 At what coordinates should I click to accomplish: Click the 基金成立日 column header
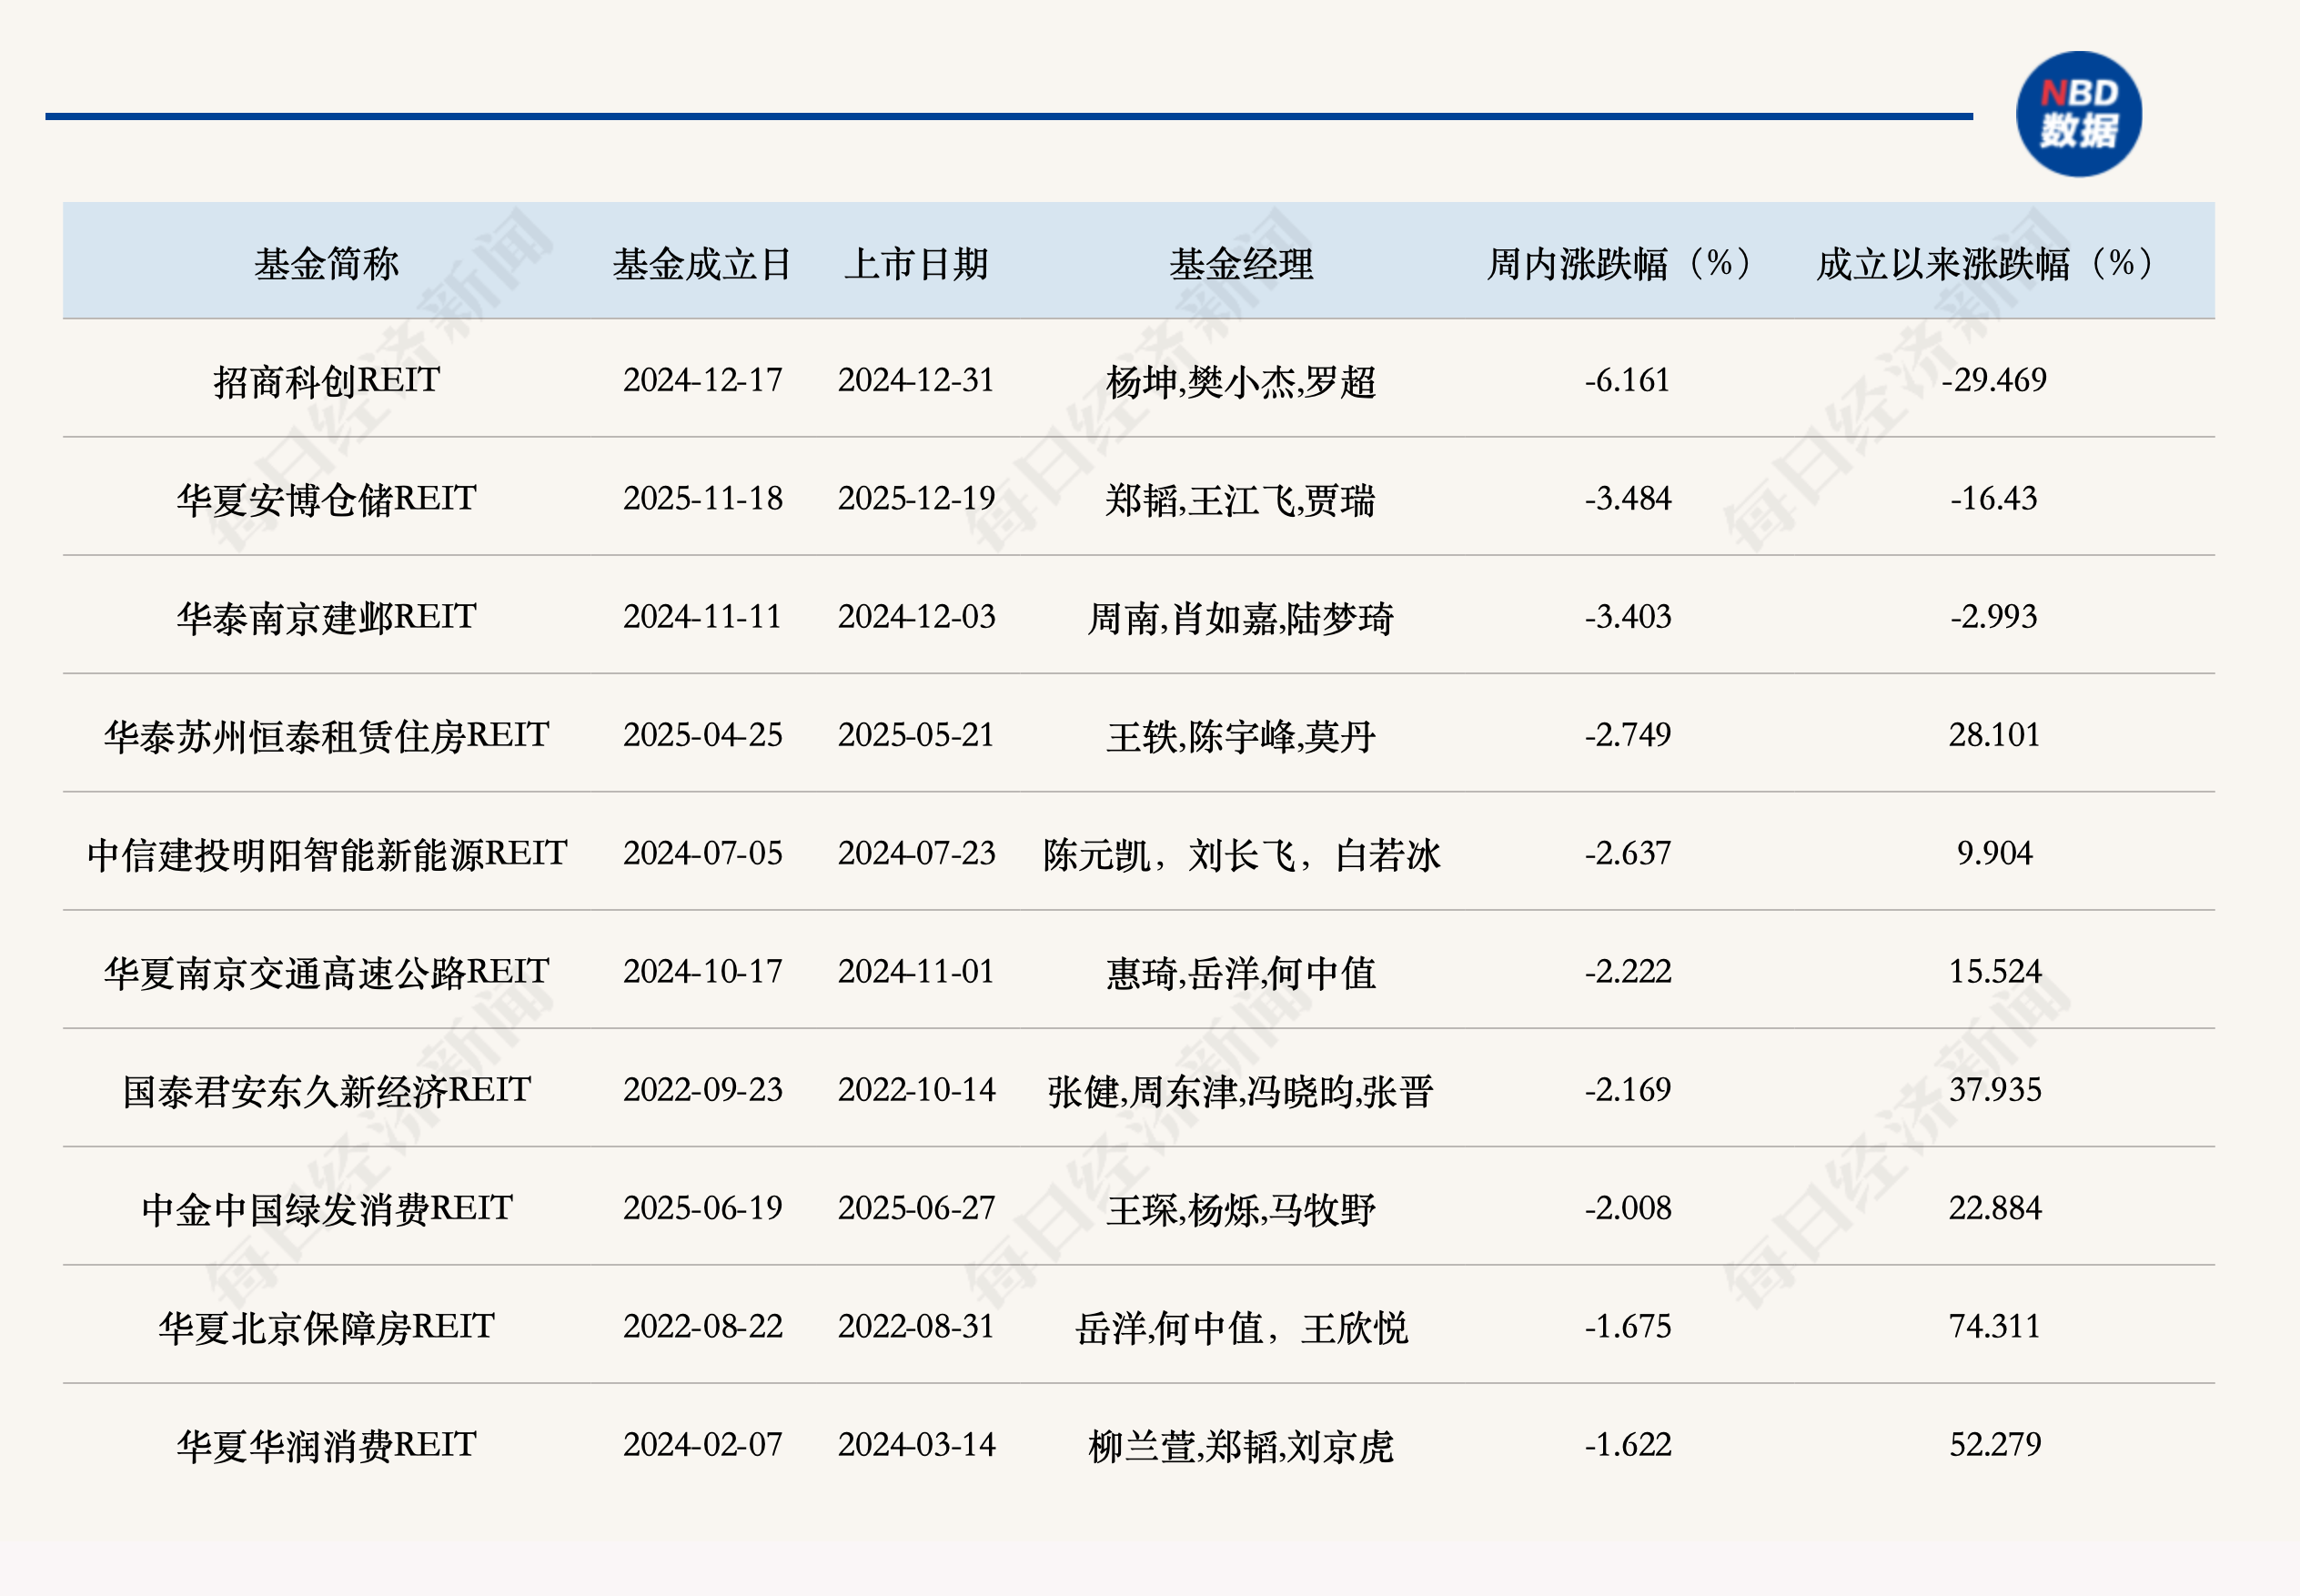702,264
